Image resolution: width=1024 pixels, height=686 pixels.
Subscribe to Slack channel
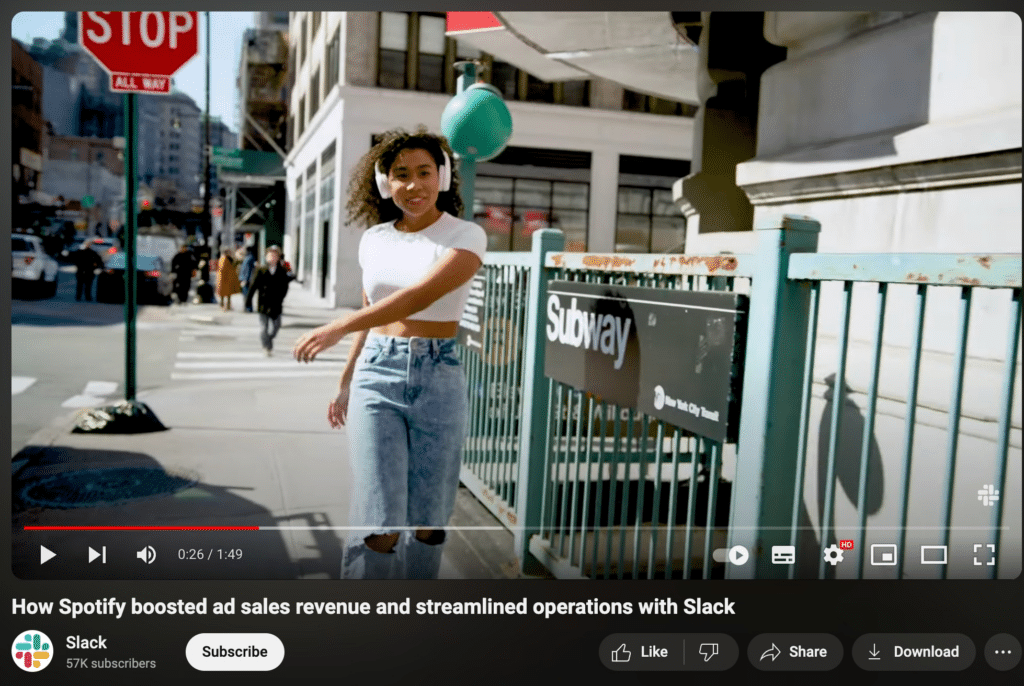pyautogui.click(x=234, y=652)
